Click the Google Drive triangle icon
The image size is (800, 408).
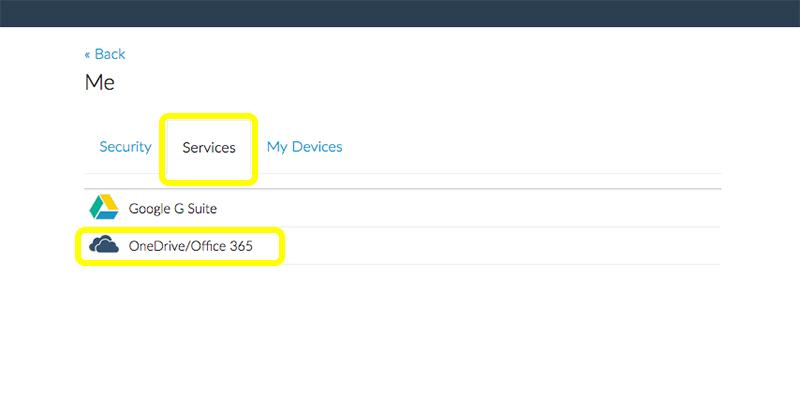pos(104,207)
